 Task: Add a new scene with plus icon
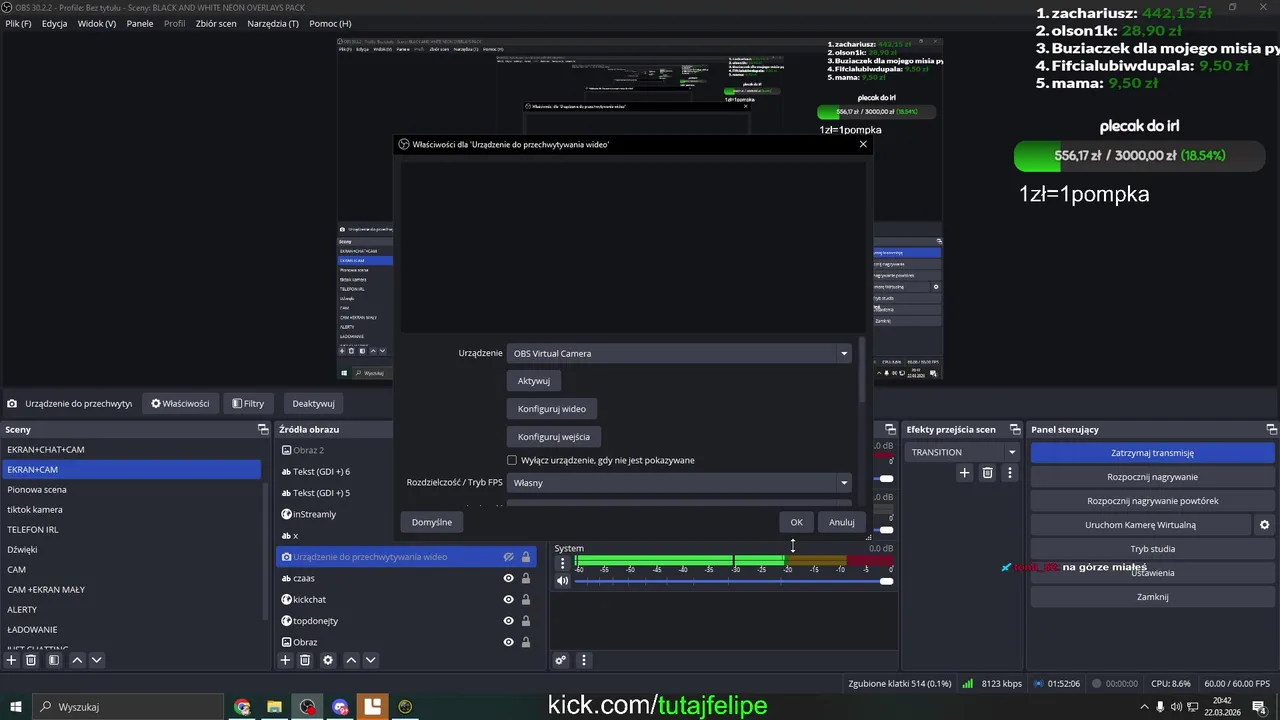click(x=11, y=660)
